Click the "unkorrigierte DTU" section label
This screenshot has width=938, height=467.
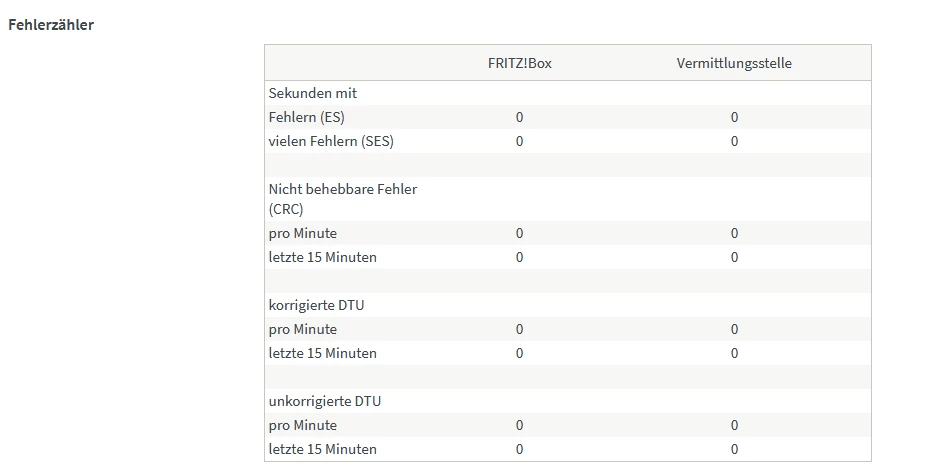point(325,401)
